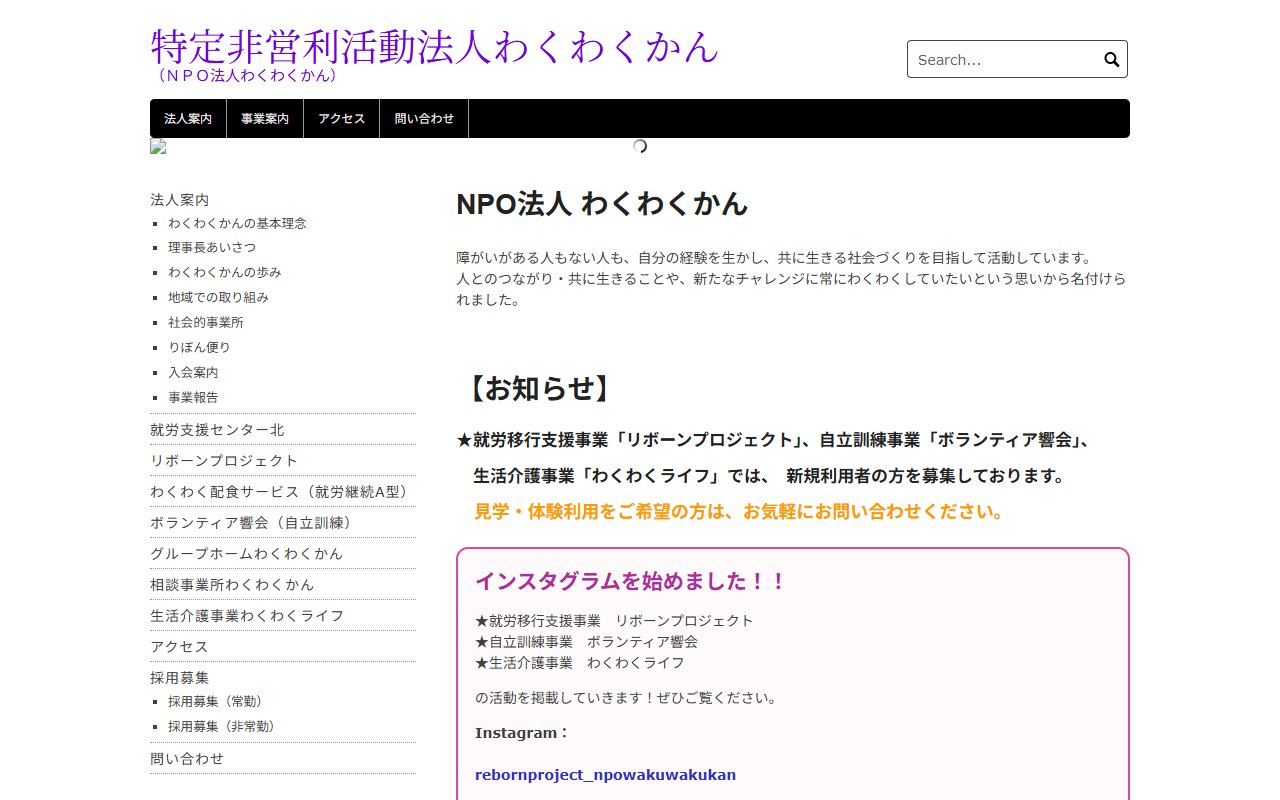Image resolution: width=1280 pixels, height=800 pixels.
Task: Open 事業案内 in the black navigation bar
Action: (265, 118)
